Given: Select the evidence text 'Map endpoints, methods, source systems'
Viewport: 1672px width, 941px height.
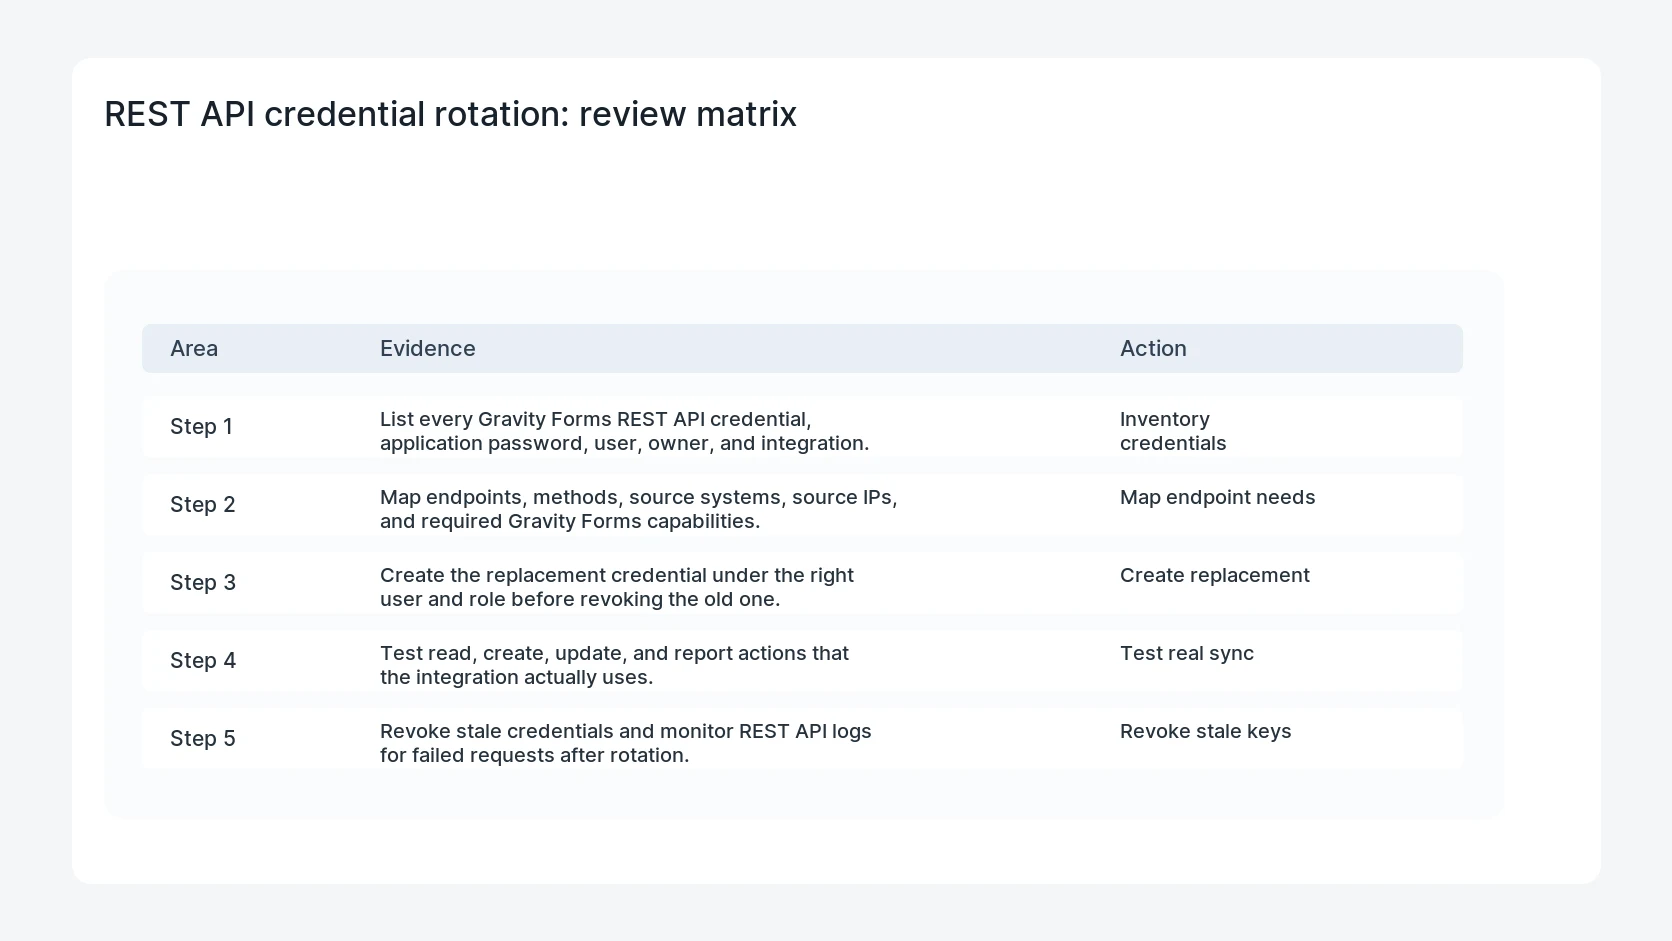Looking at the screenshot, I should coord(639,509).
